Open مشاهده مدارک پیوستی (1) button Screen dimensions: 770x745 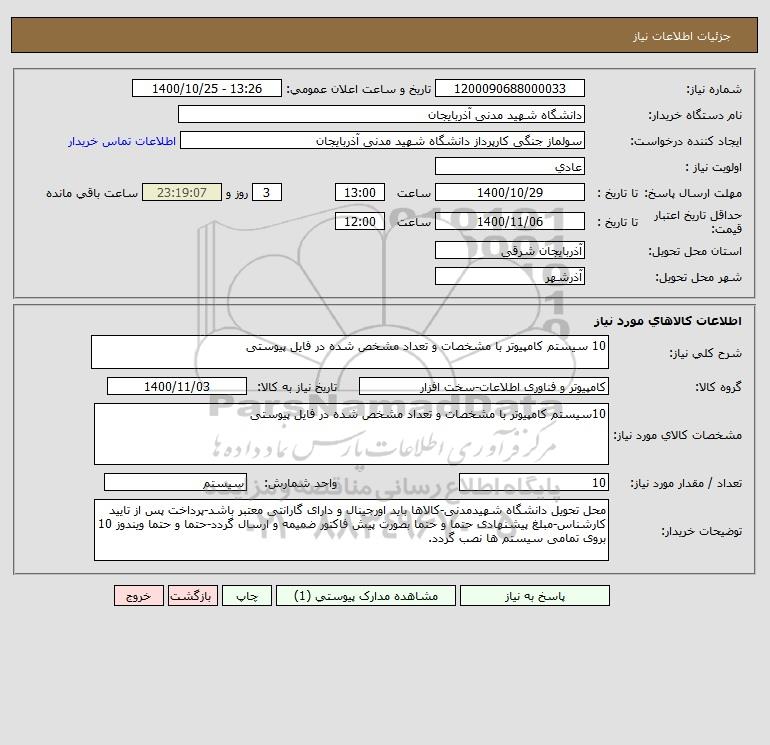click(366, 596)
